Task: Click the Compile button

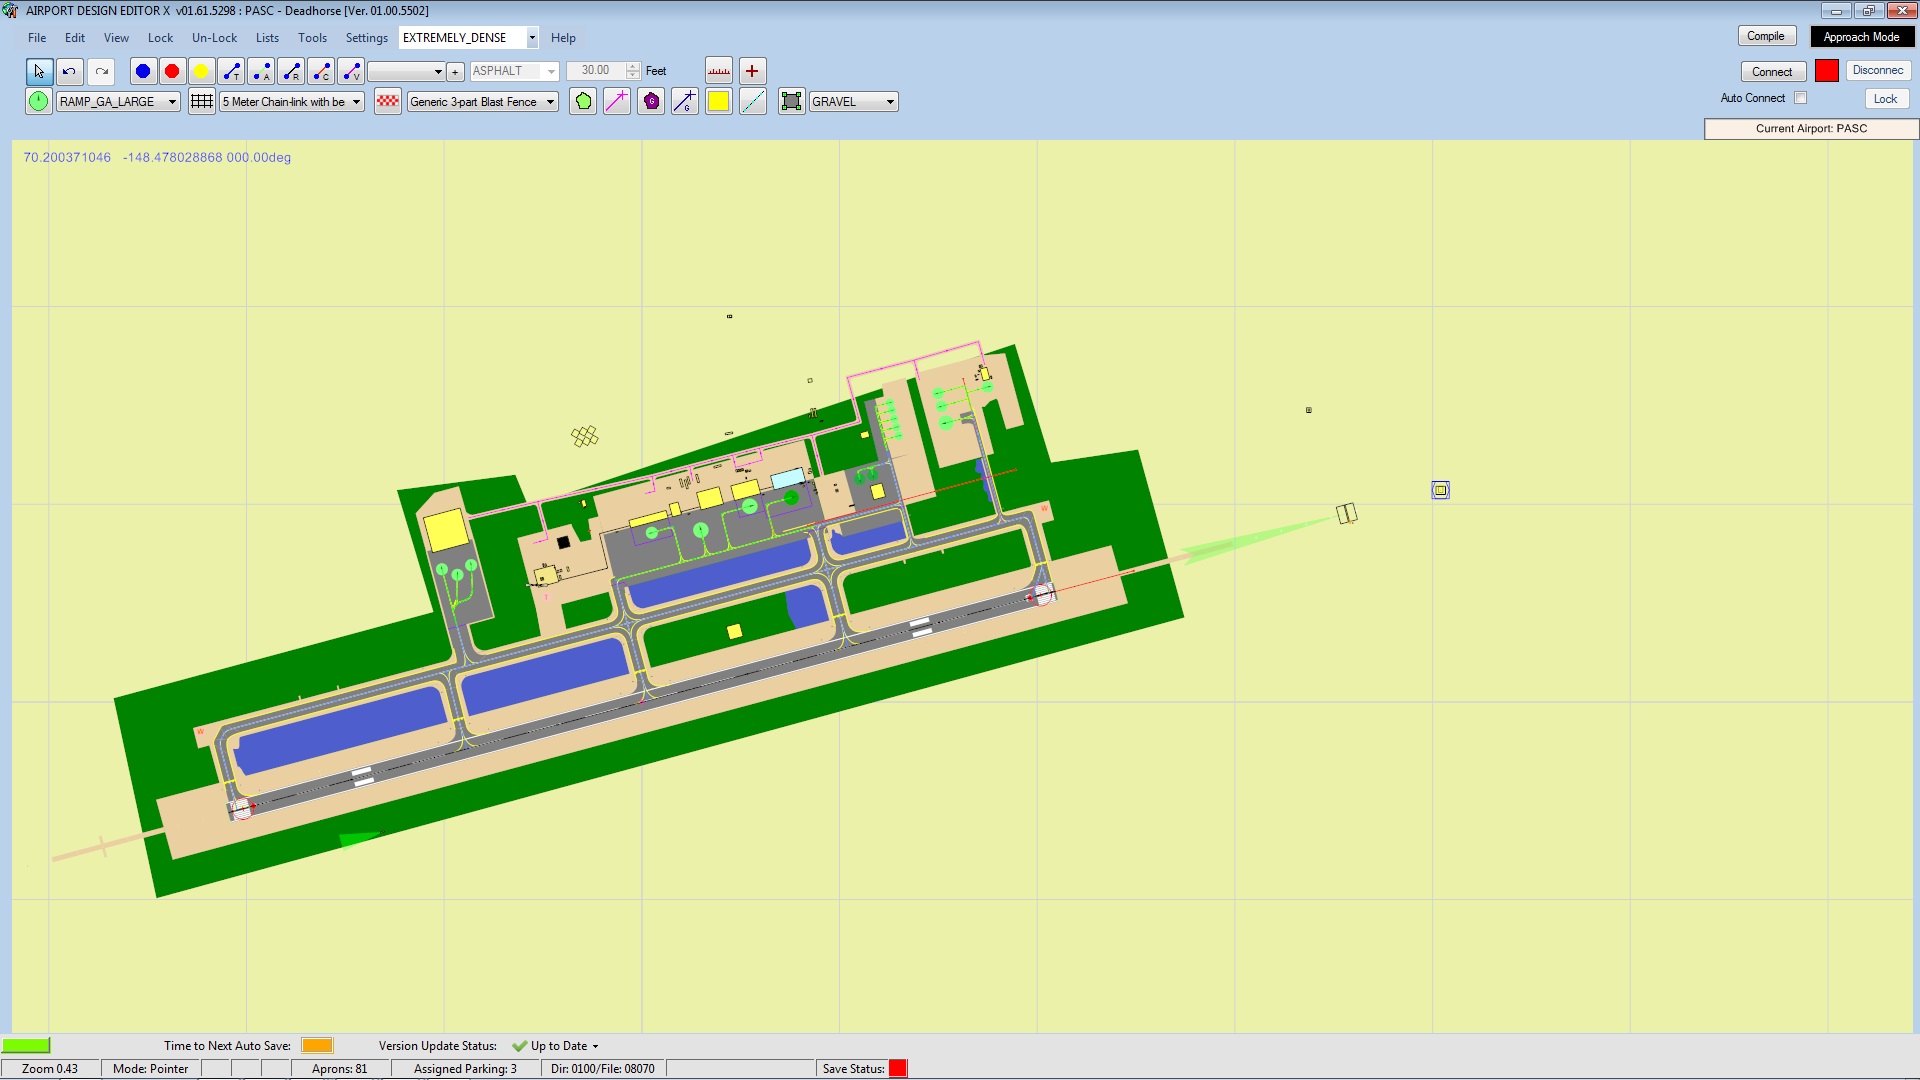Action: coord(1766,36)
